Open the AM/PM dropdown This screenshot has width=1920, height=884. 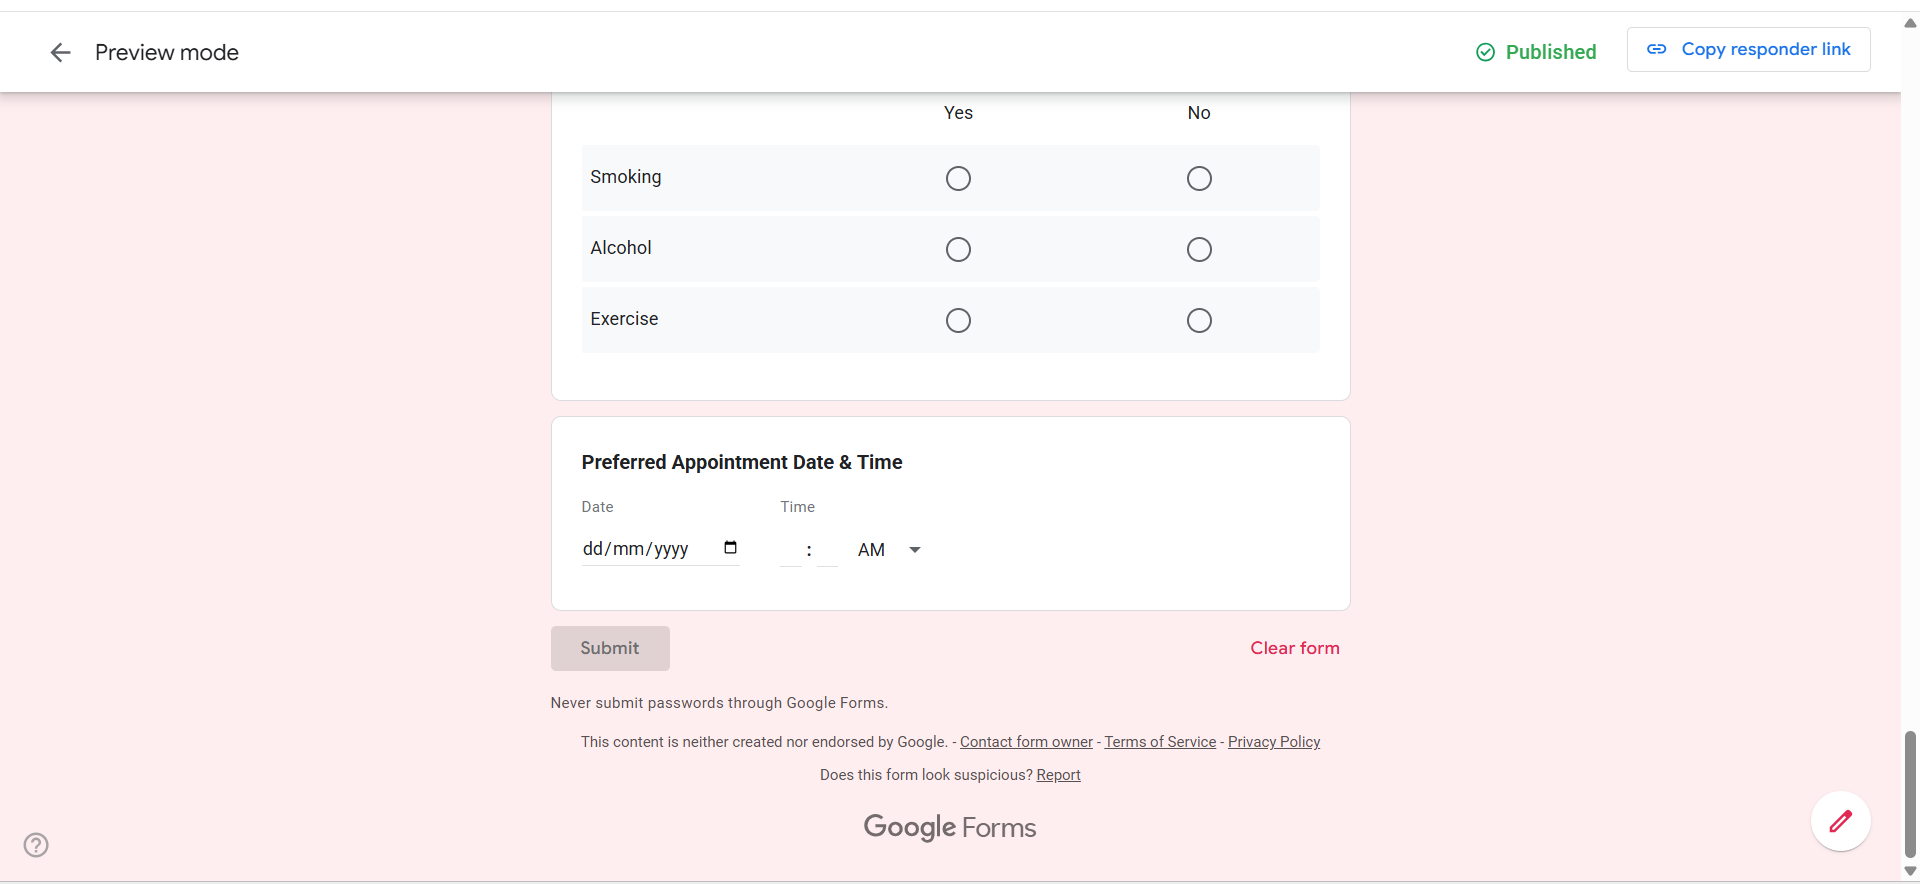(x=889, y=550)
